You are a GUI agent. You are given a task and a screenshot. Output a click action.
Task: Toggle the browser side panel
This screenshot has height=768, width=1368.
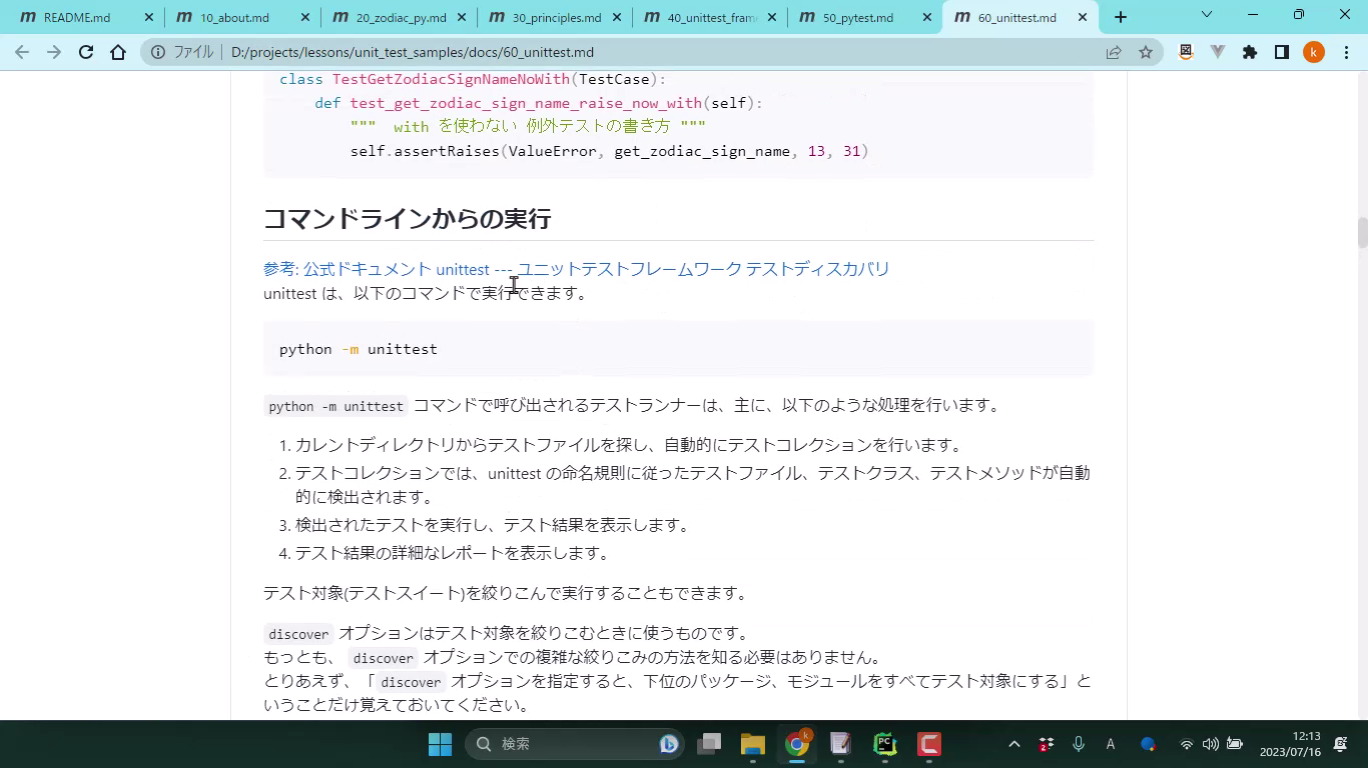[1282, 53]
